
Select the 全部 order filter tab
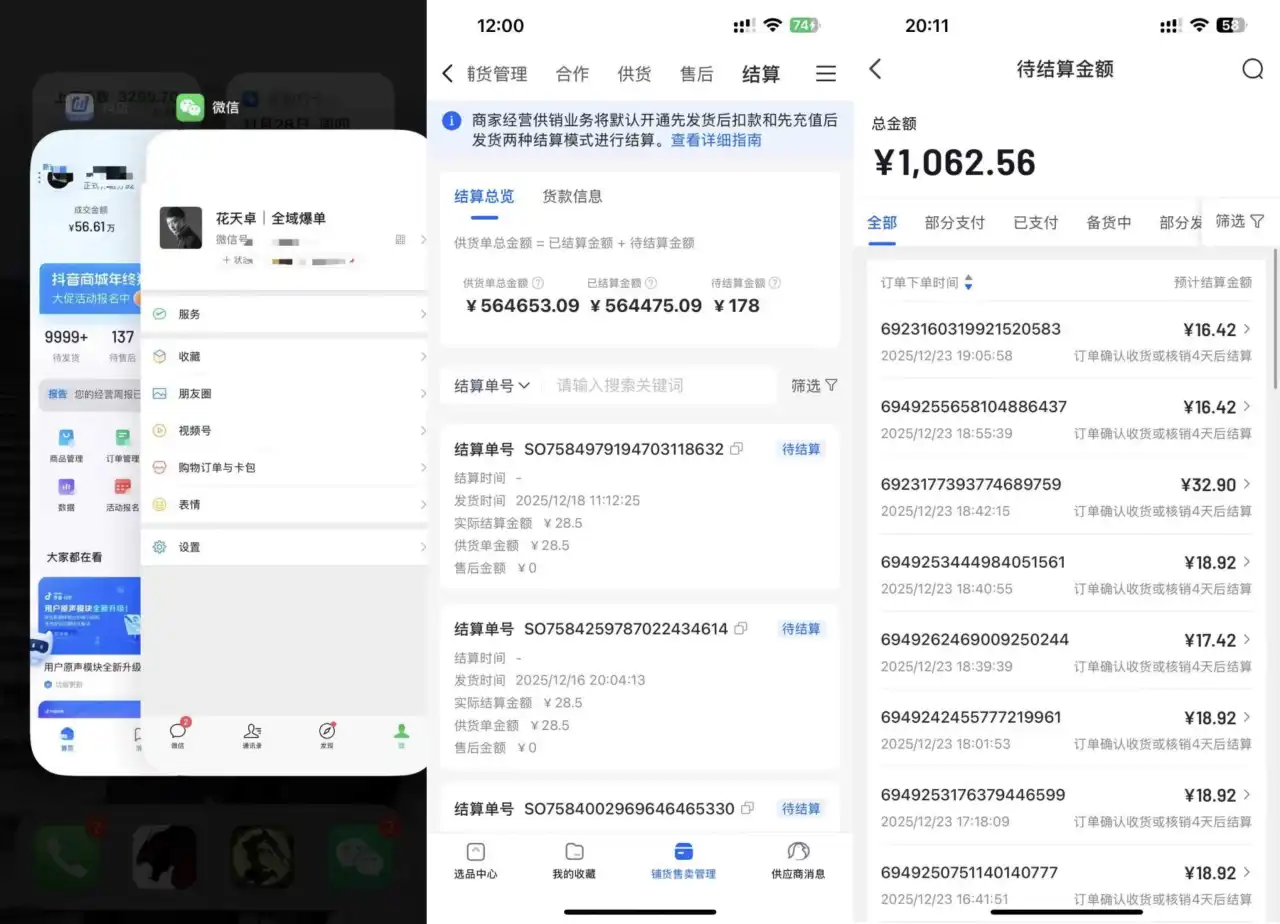[x=882, y=222]
